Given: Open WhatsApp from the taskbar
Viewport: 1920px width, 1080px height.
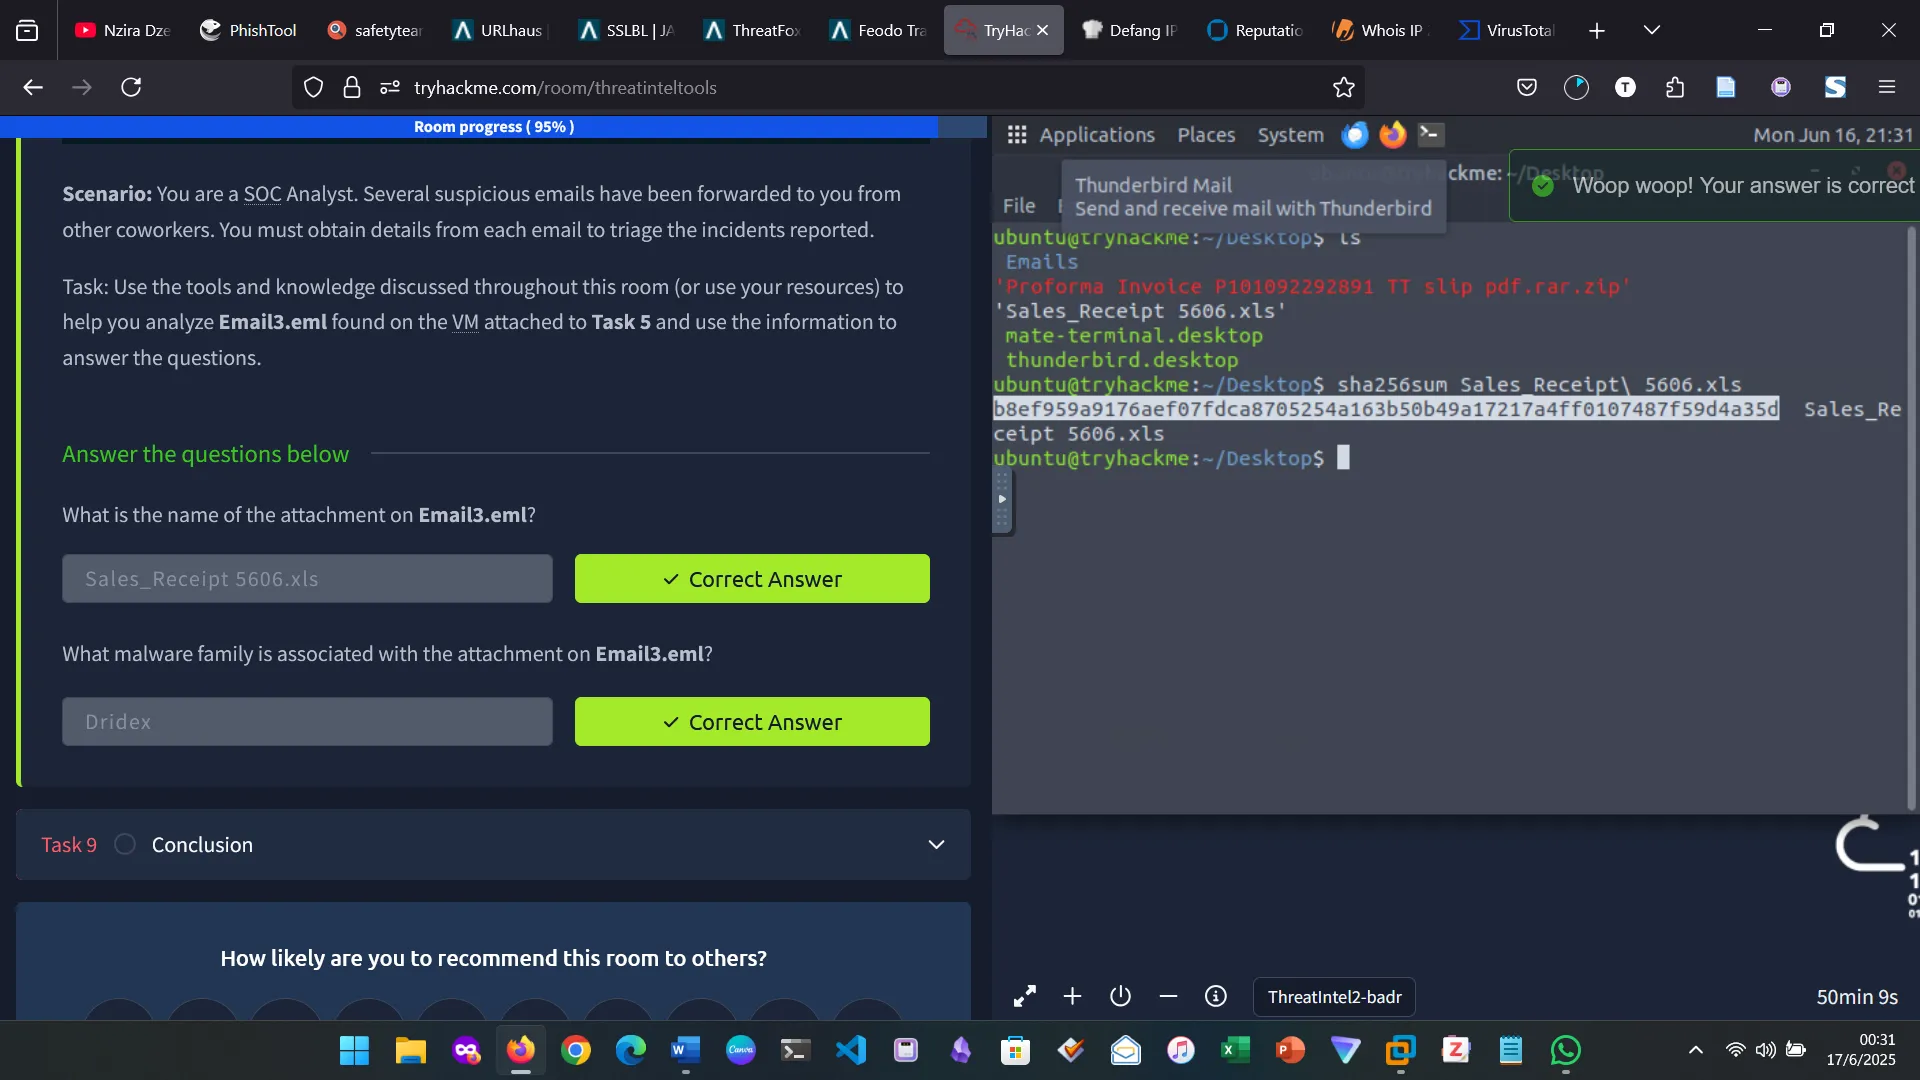Looking at the screenshot, I should (x=1566, y=1050).
